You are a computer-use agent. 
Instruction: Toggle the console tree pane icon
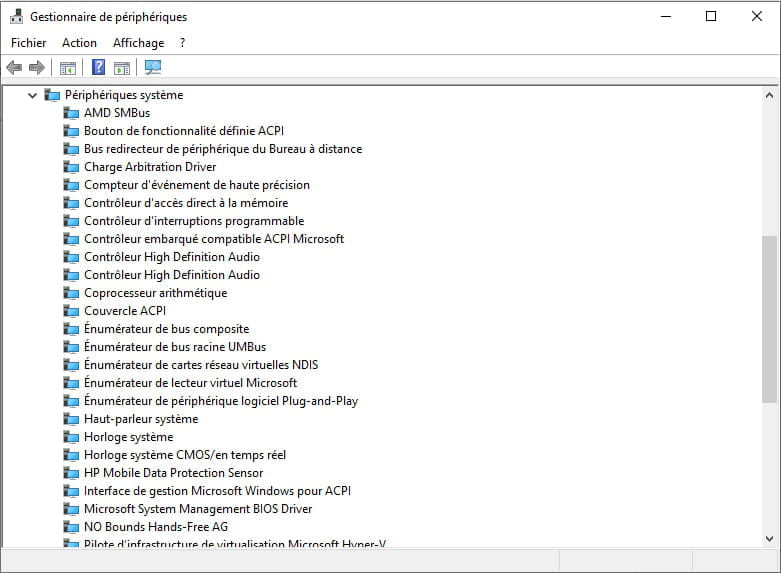pyautogui.click(x=68, y=68)
